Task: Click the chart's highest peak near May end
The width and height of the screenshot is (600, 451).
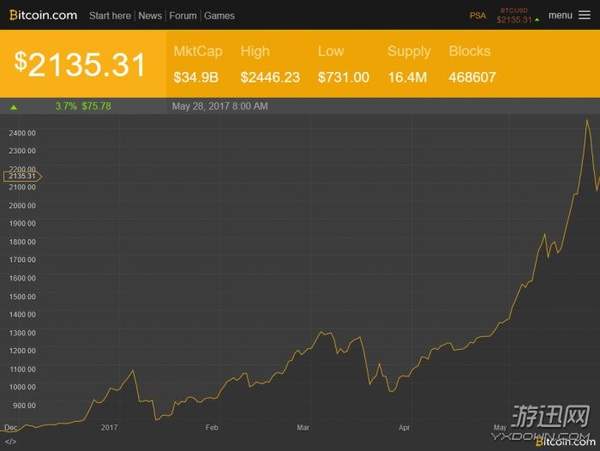Action: [x=586, y=121]
